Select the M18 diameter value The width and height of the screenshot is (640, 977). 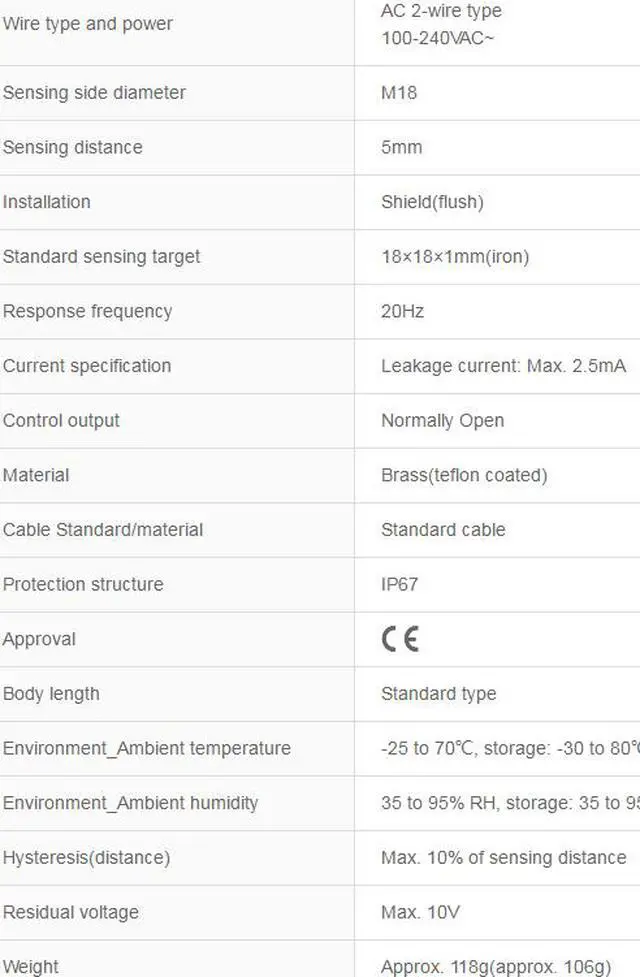(399, 93)
